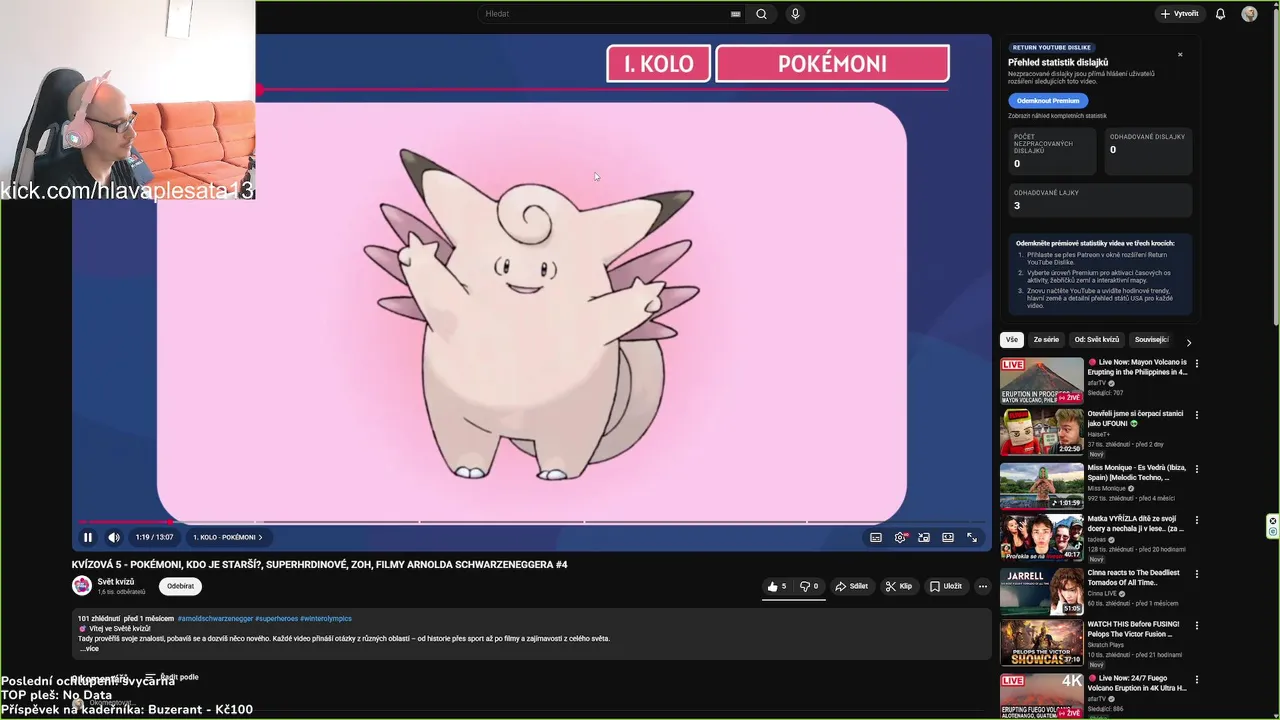Open options for Mayon Volcano video

tap(1197, 364)
